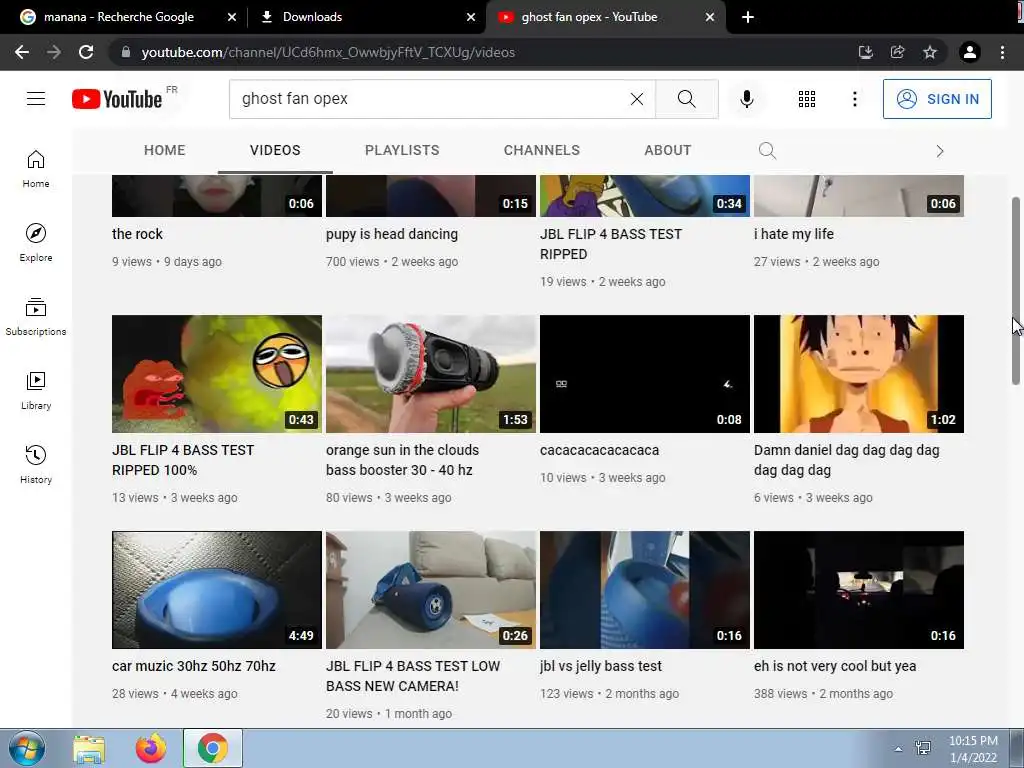Bookmark this page with star icon
1024x768 pixels.
930,52
